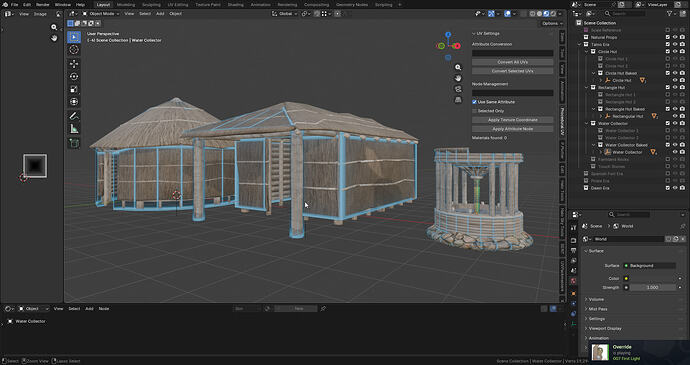Switch to the Modeling workspace tab

click(x=126, y=4)
